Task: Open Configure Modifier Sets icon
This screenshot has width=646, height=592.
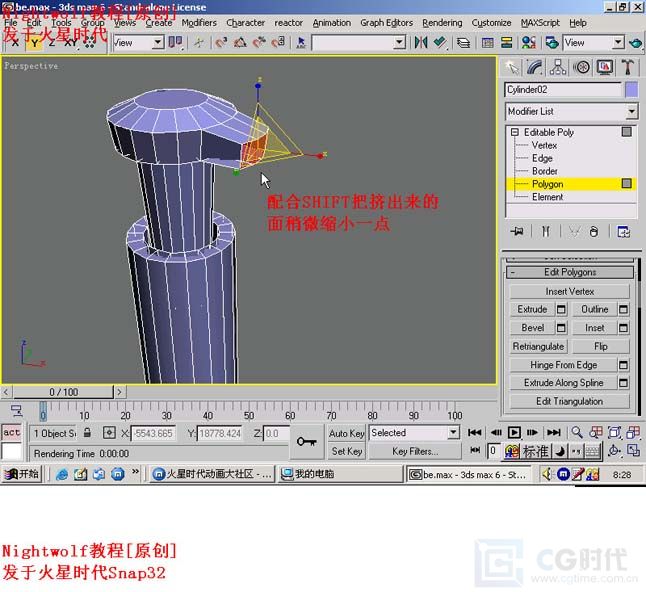Action: coord(623,232)
